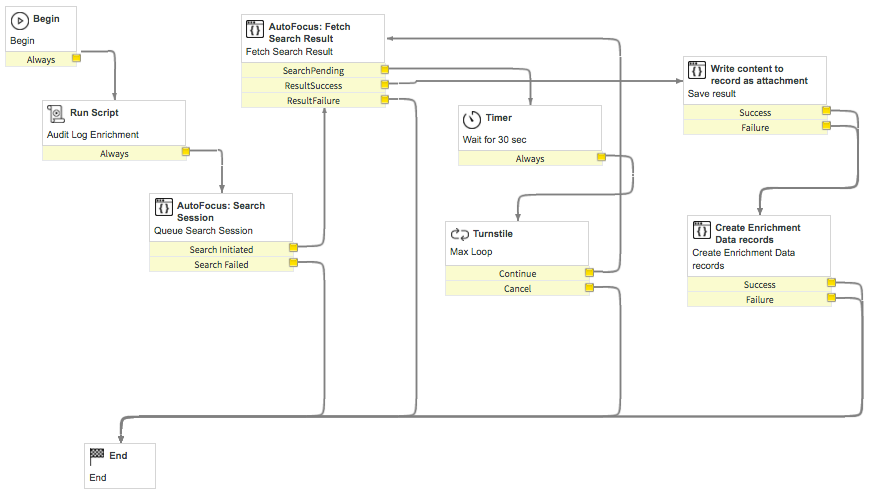This screenshot has width=869, height=494.
Task: Select the SearchPending condition row
Action: tap(313, 70)
